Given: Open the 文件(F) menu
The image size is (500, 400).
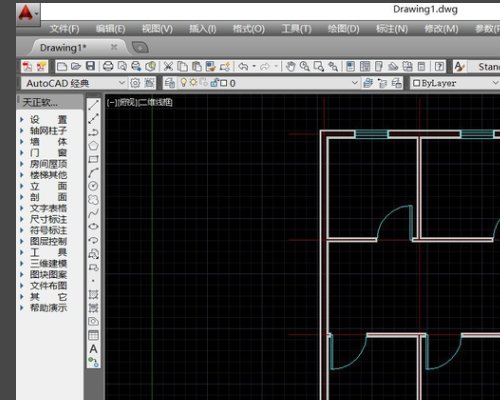Looking at the screenshot, I should pos(64,29).
